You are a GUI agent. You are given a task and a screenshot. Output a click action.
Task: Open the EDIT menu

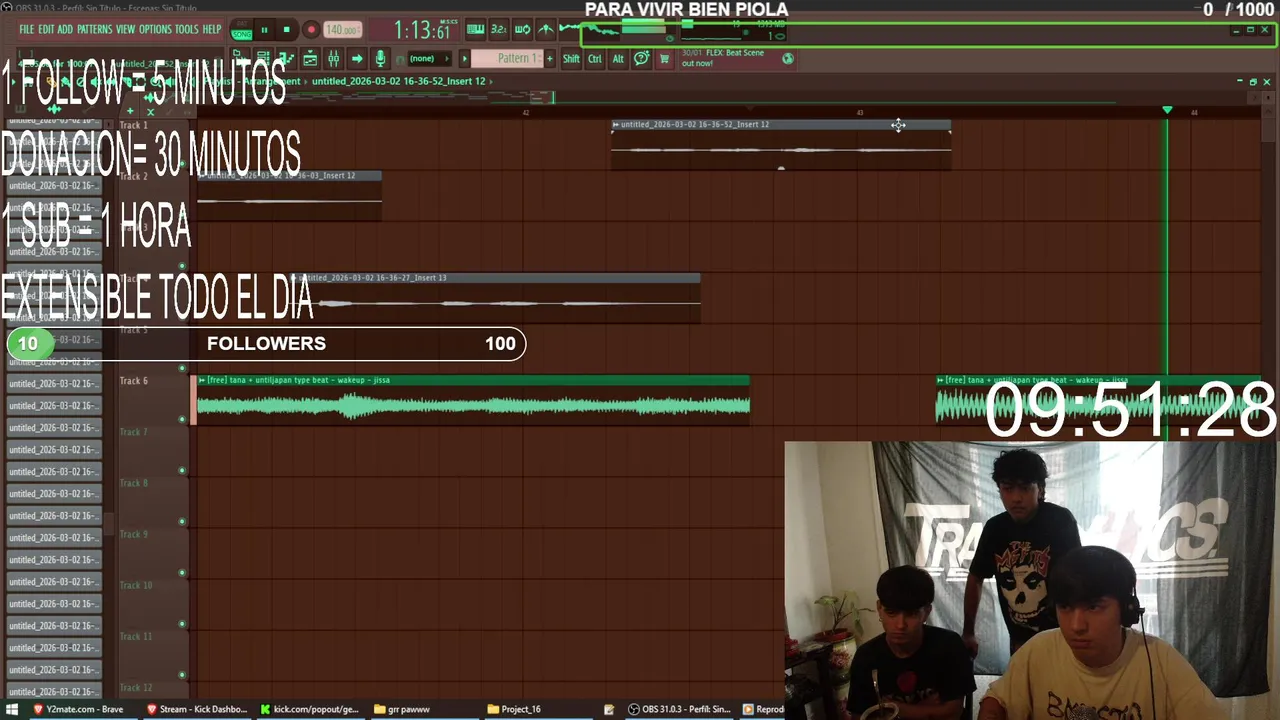[47, 29]
